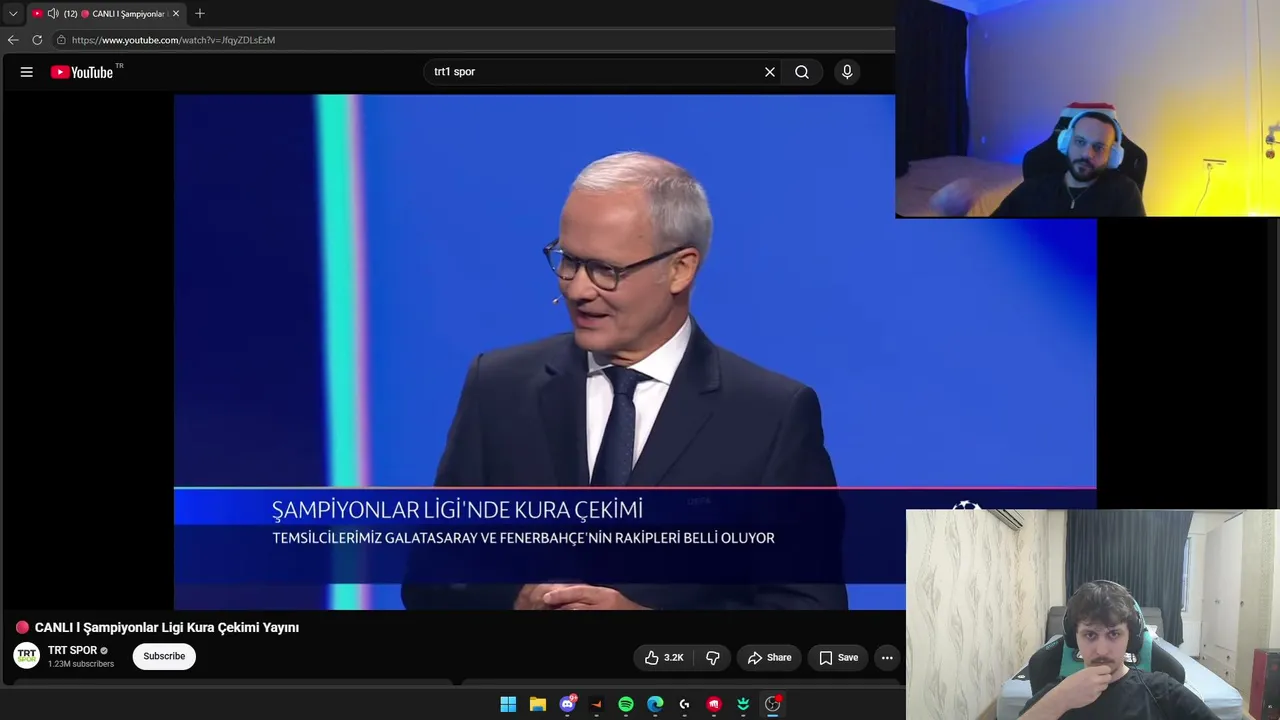Image resolution: width=1280 pixels, height=720 pixels.
Task: Subscribe to the TRT SPOR channel
Action: [x=164, y=656]
